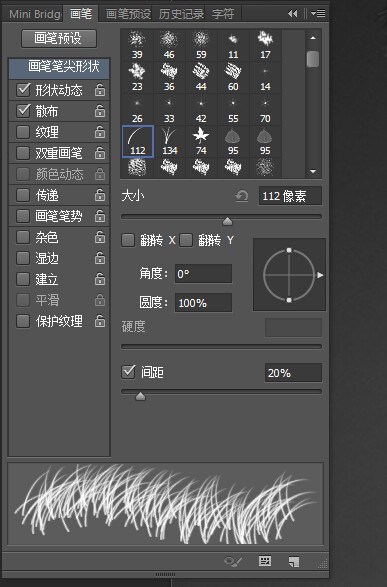Click the 112 像素 size field
The width and height of the screenshot is (387, 587).
tap(290, 196)
